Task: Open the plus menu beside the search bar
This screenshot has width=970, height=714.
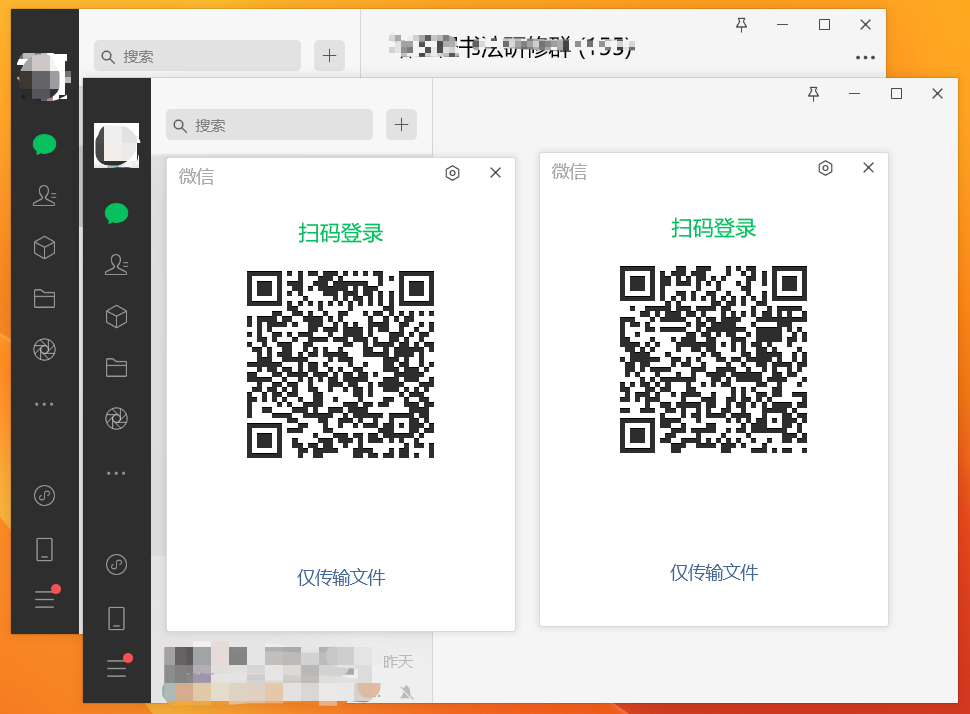Action: pos(401,124)
